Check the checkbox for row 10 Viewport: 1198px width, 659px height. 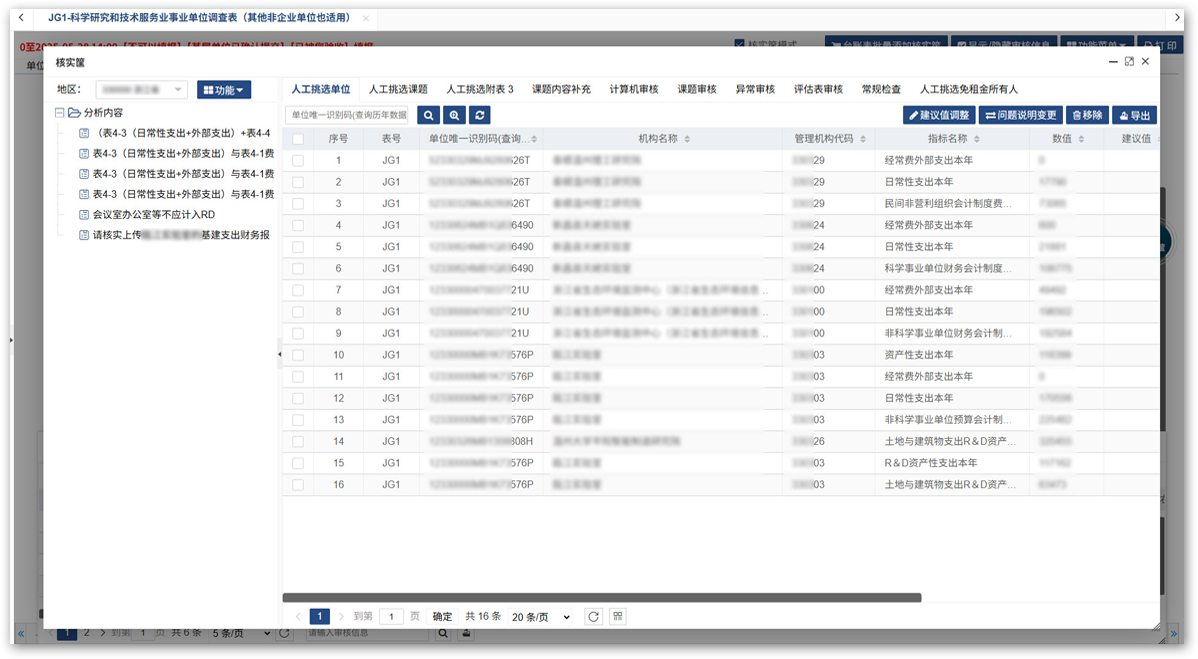(298, 355)
